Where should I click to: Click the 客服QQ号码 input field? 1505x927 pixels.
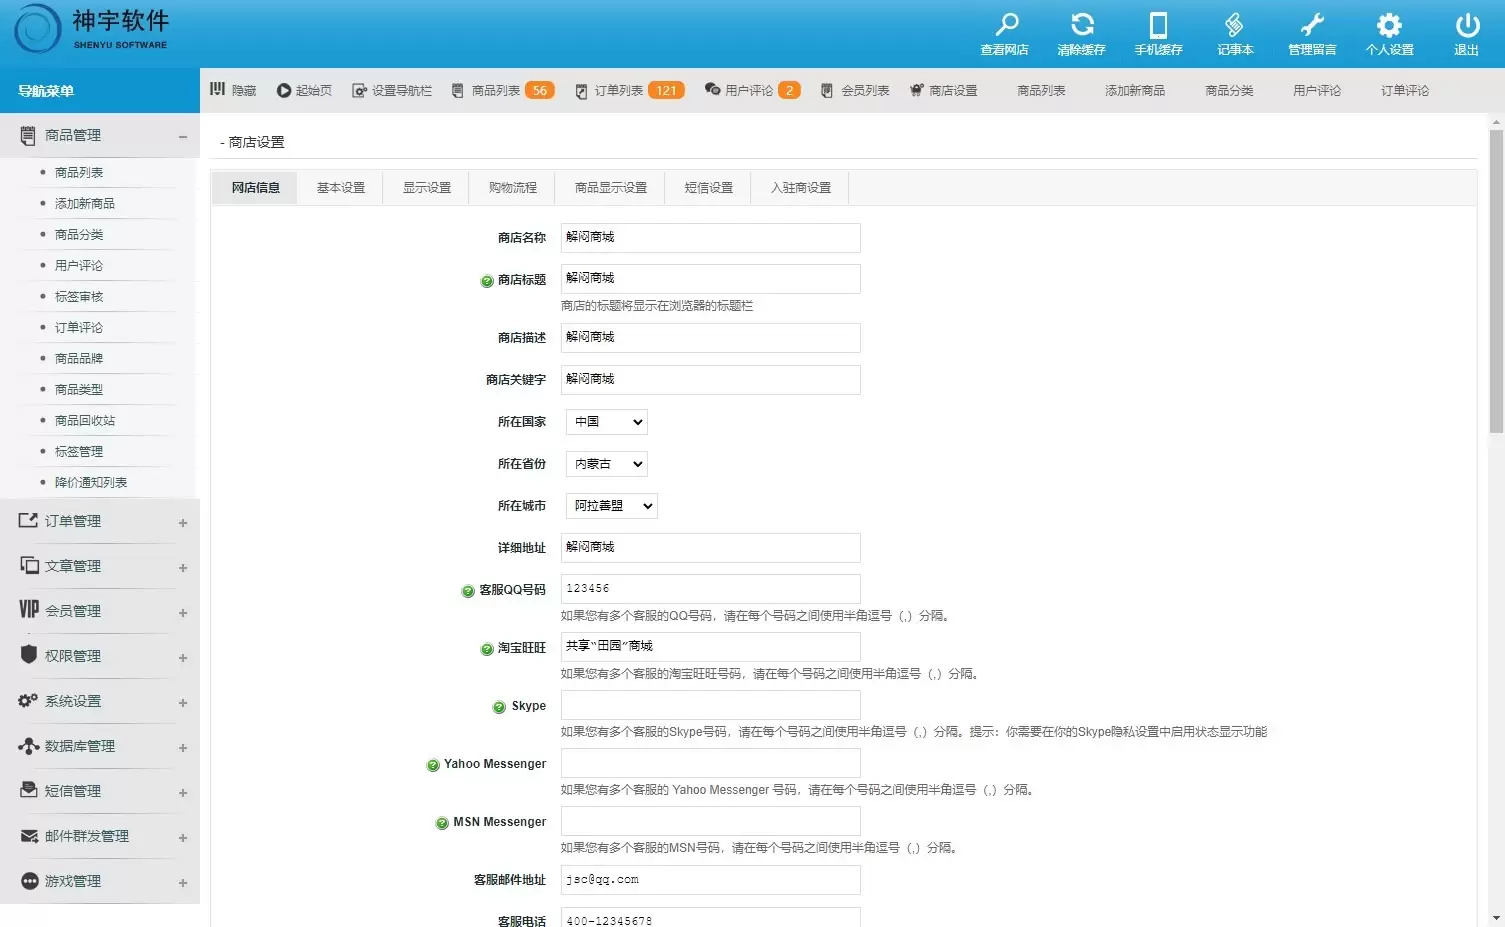710,589
